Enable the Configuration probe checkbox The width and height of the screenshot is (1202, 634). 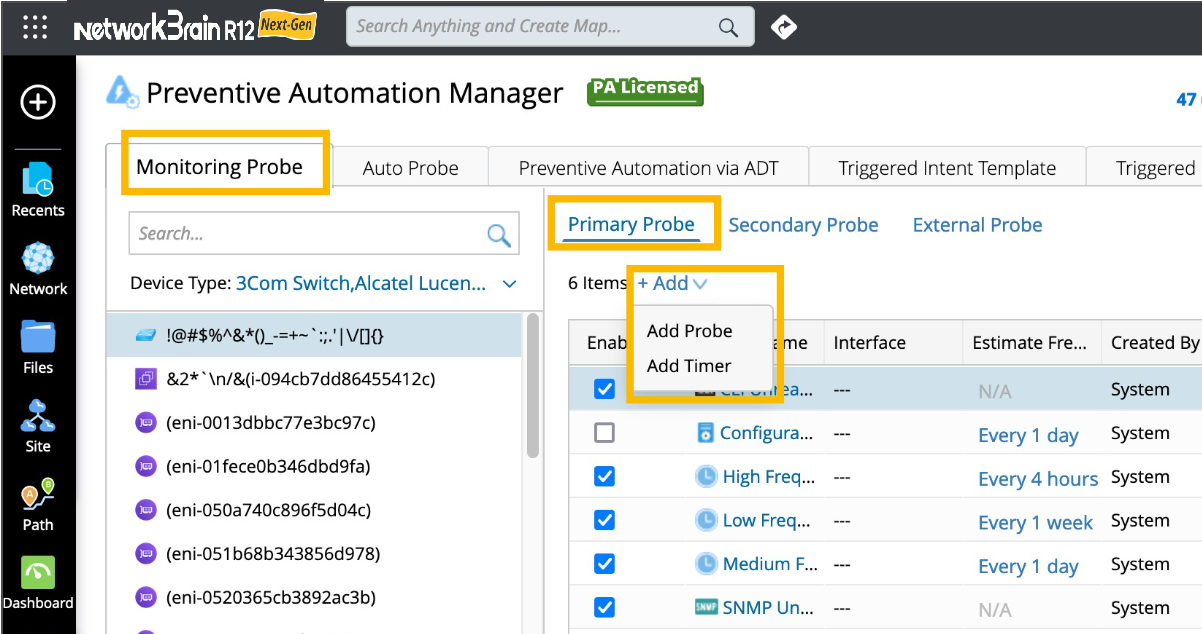pyautogui.click(x=604, y=433)
